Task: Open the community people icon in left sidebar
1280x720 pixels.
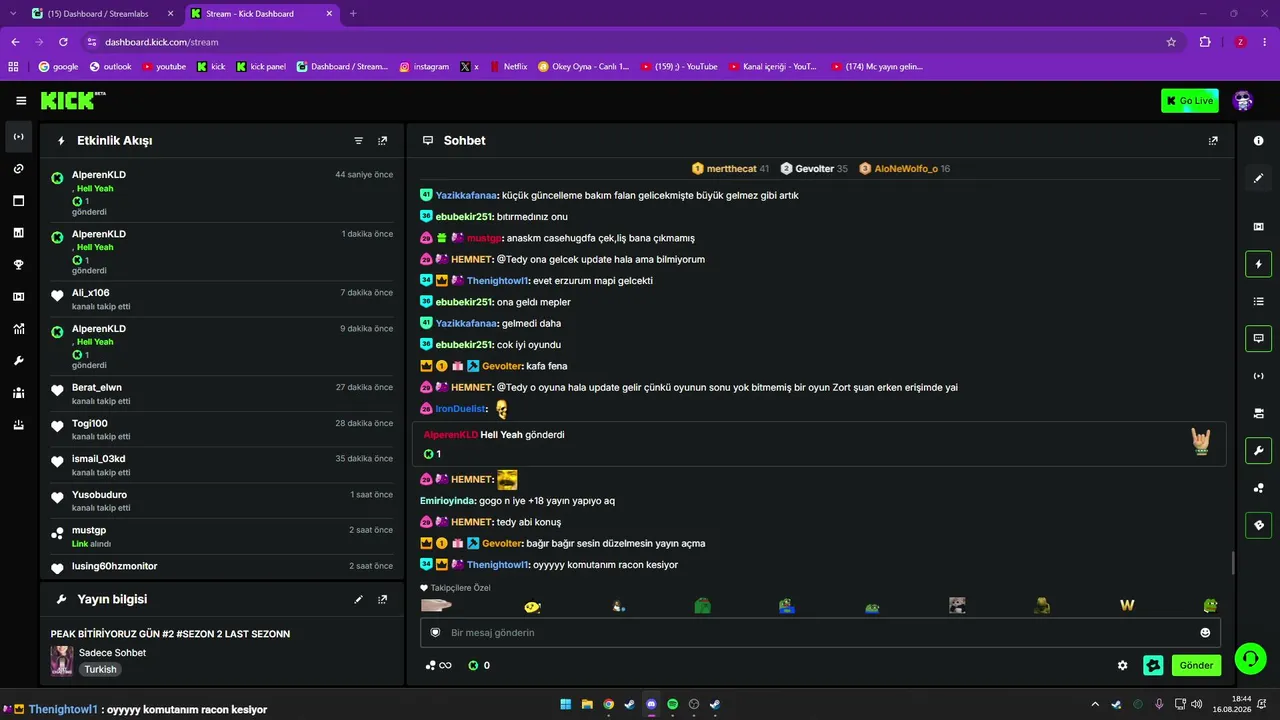Action: point(18,393)
